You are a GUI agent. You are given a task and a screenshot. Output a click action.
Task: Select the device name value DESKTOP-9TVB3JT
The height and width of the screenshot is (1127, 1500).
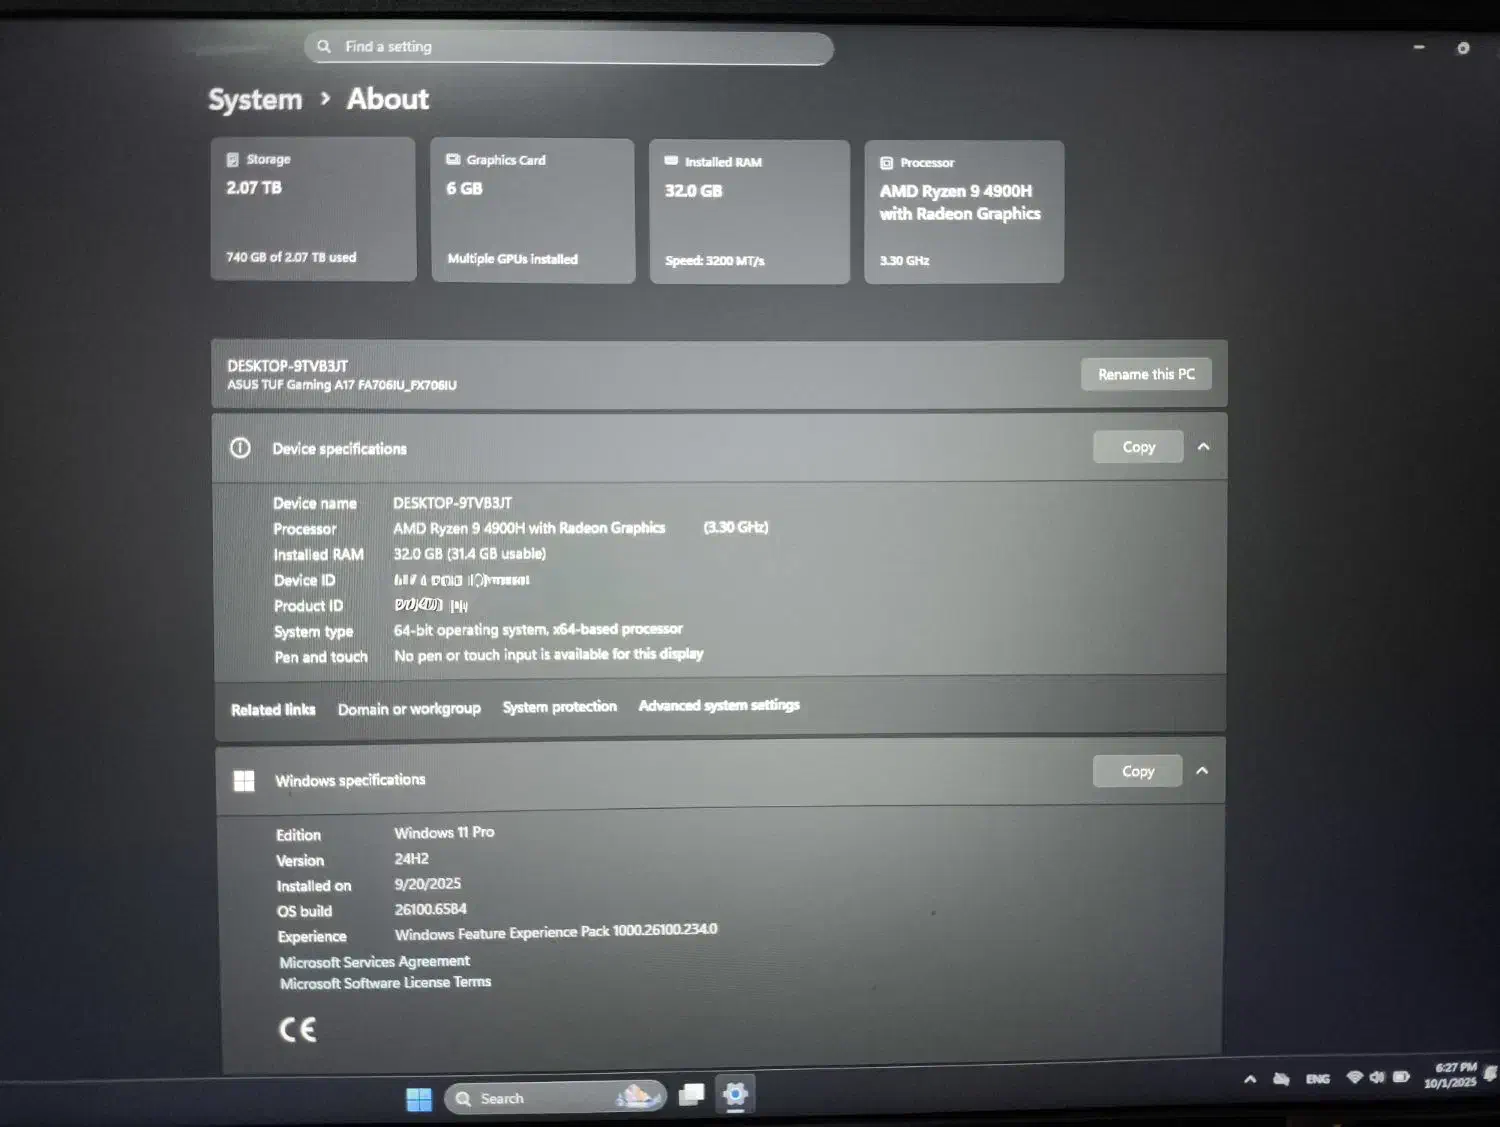tap(452, 503)
